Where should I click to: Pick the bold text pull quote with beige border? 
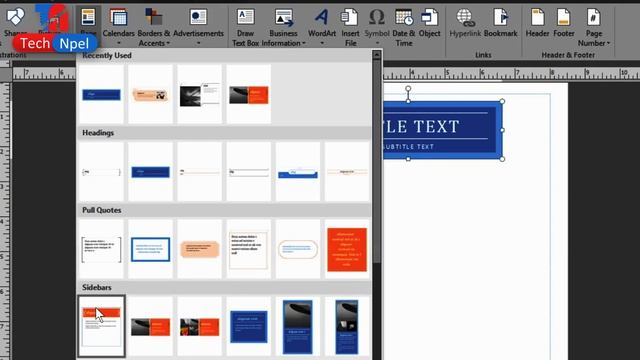click(249, 249)
